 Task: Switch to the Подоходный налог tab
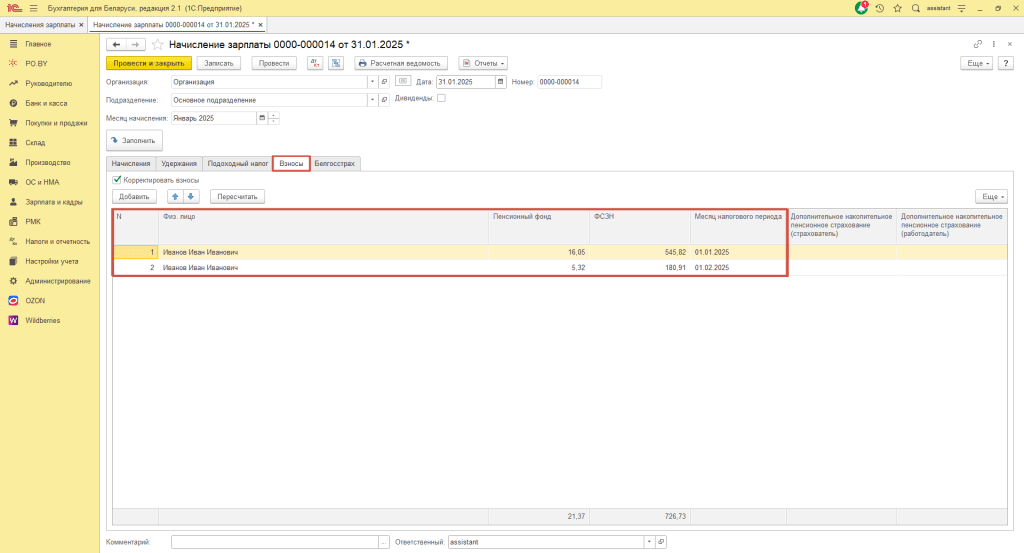(238, 163)
